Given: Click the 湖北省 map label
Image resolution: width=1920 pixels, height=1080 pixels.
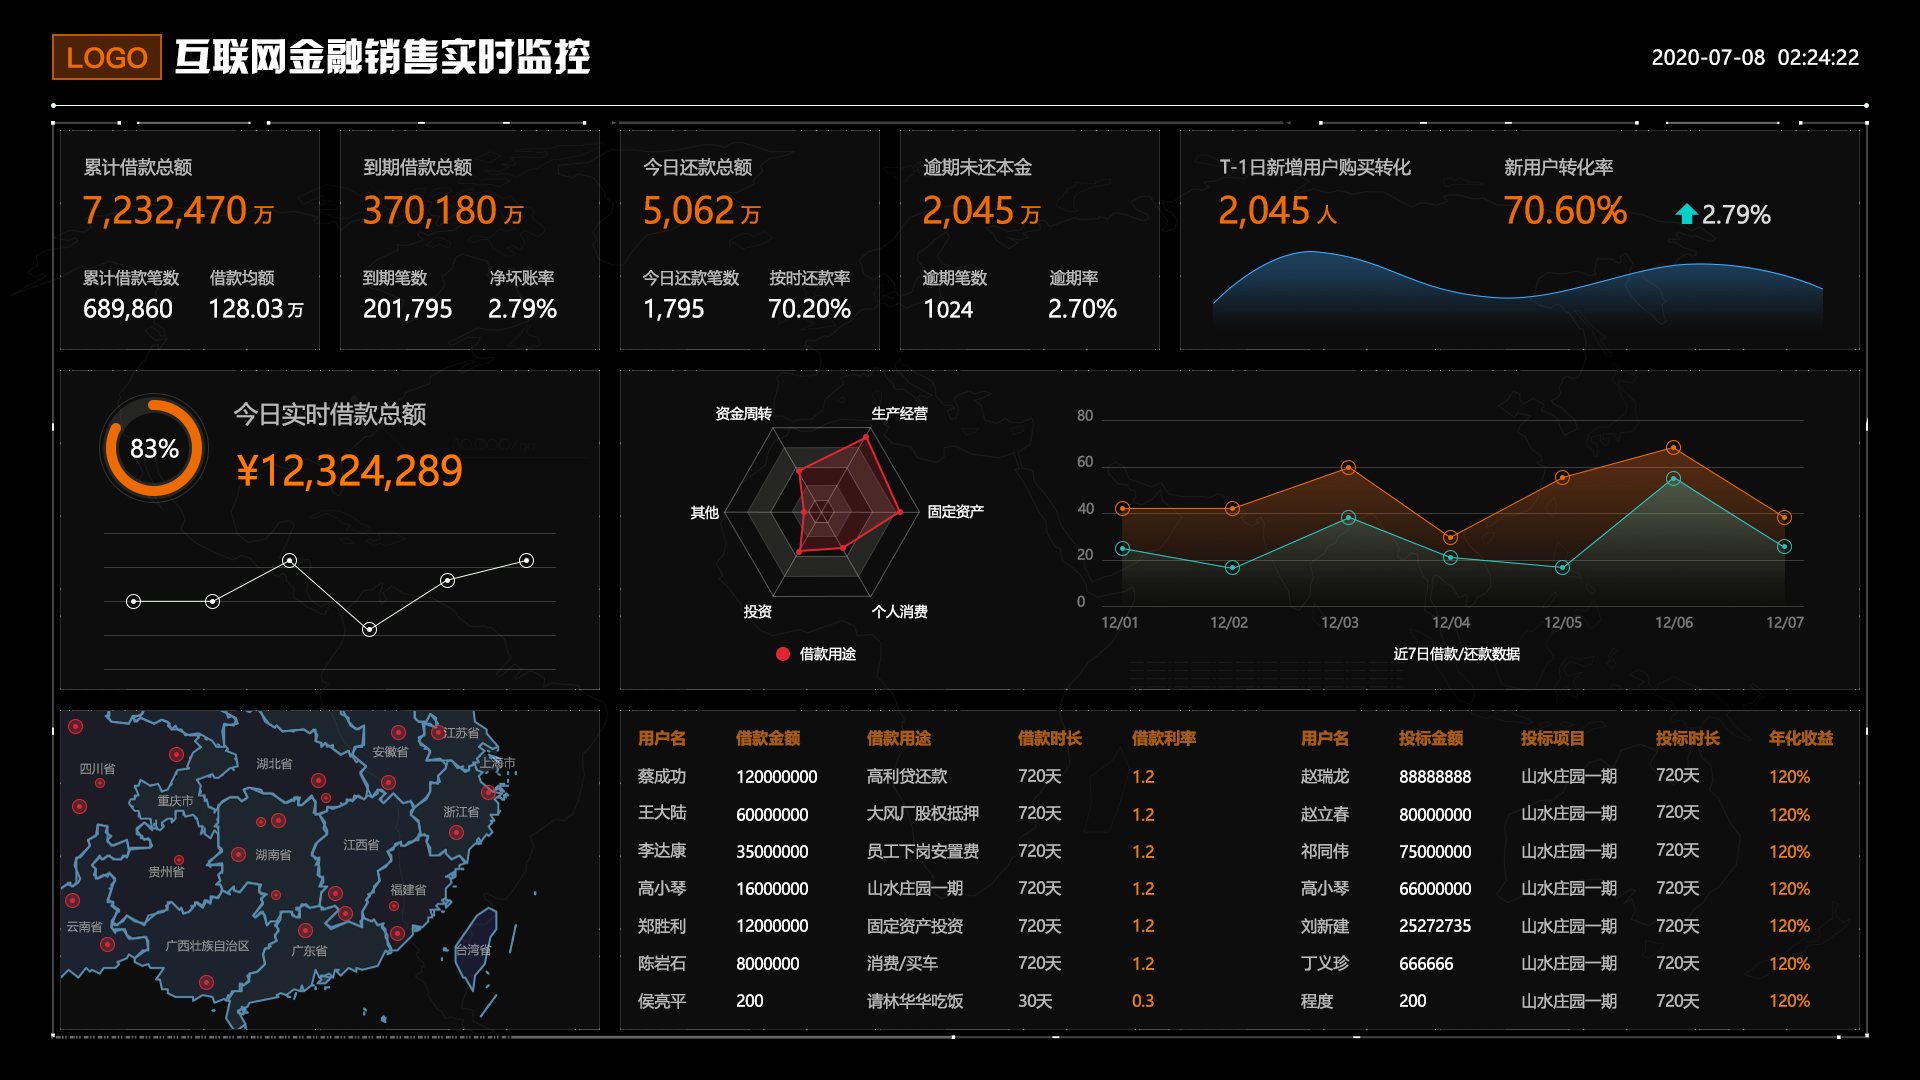Looking at the screenshot, I should (274, 764).
